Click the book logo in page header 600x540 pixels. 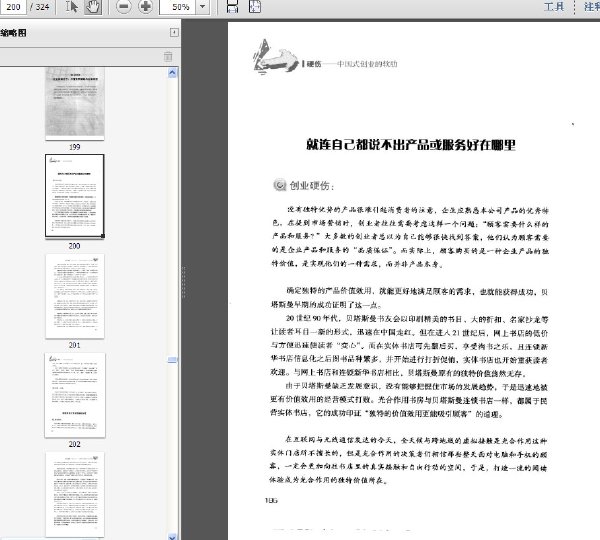[275, 57]
